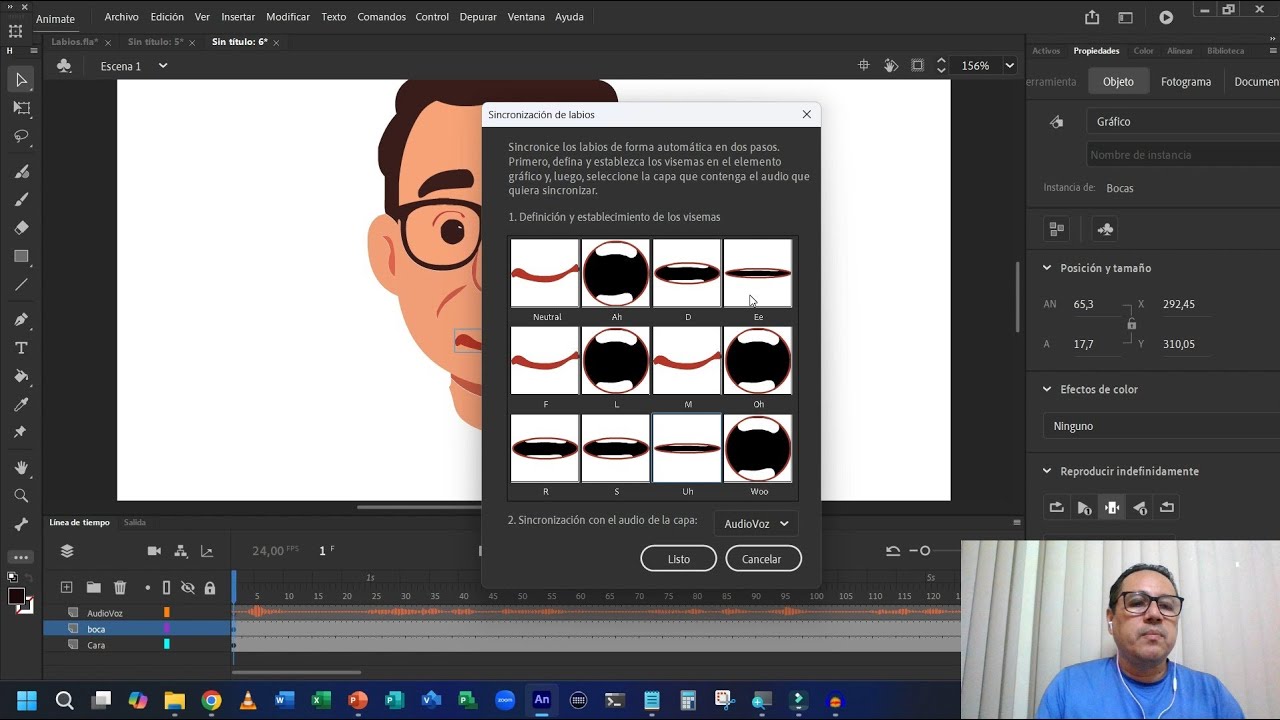This screenshot has width=1280, height=720.
Task: Select the Zoom magnifier tool
Action: (21, 496)
